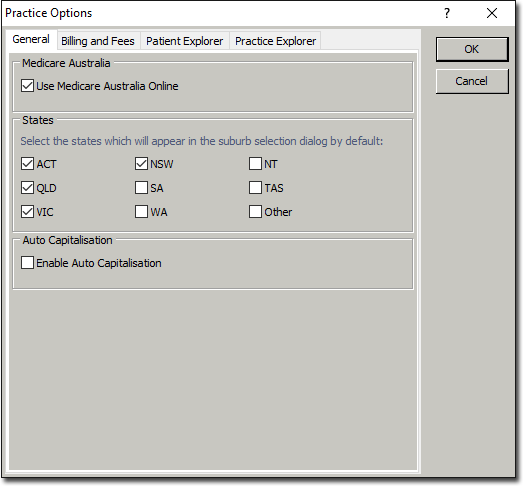
Task: Switch to the Billing and Fees tab
Action: 98,41
